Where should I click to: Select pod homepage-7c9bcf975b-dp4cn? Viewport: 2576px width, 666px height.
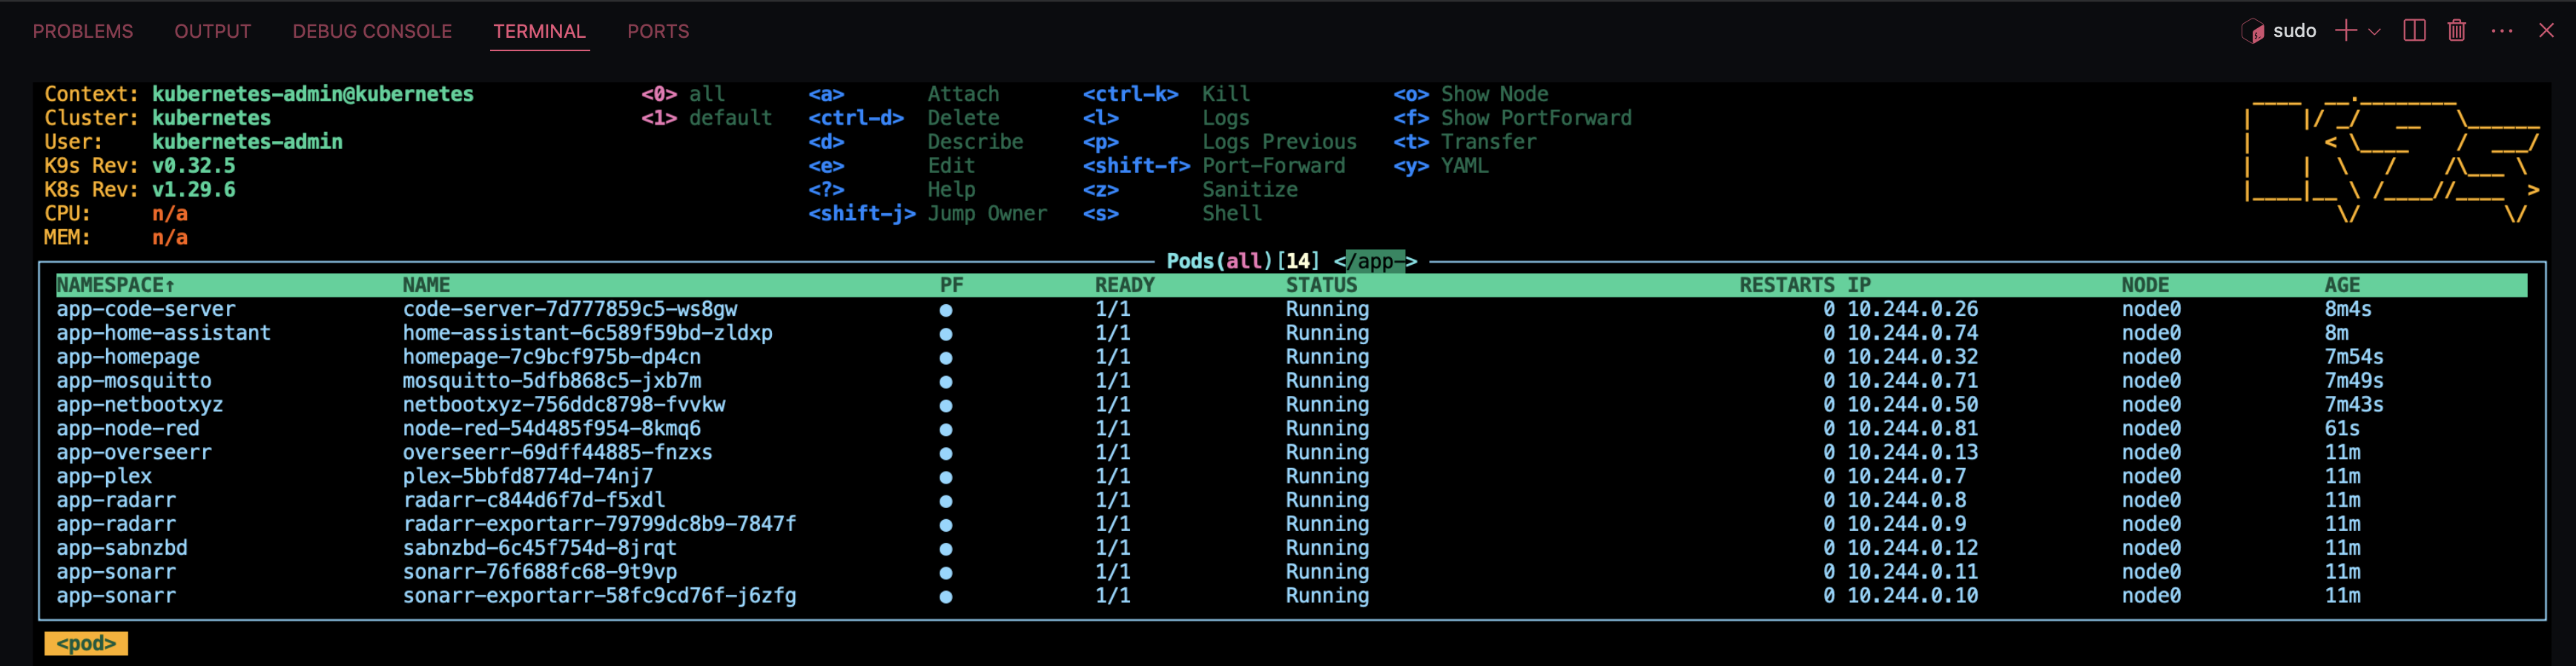tap(552, 357)
